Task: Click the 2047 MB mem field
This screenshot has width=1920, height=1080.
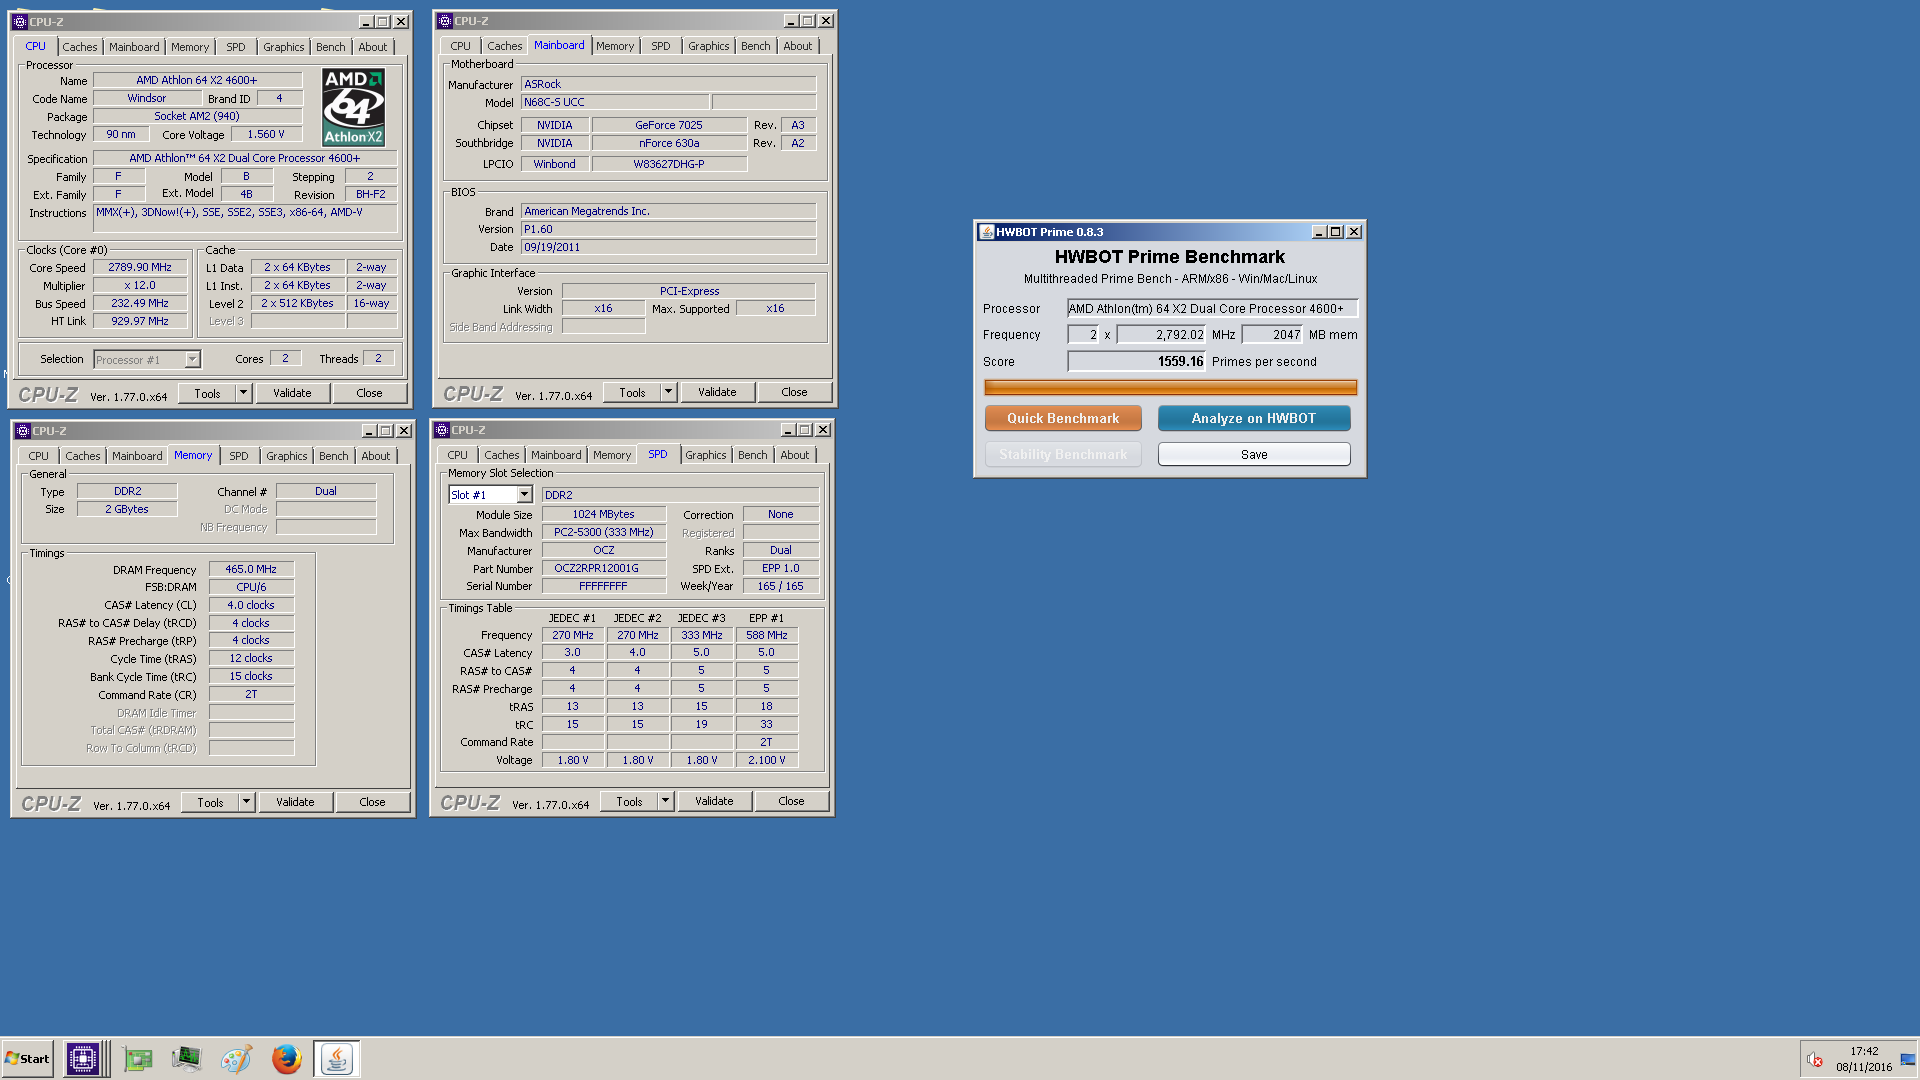Action: click(1273, 335)
